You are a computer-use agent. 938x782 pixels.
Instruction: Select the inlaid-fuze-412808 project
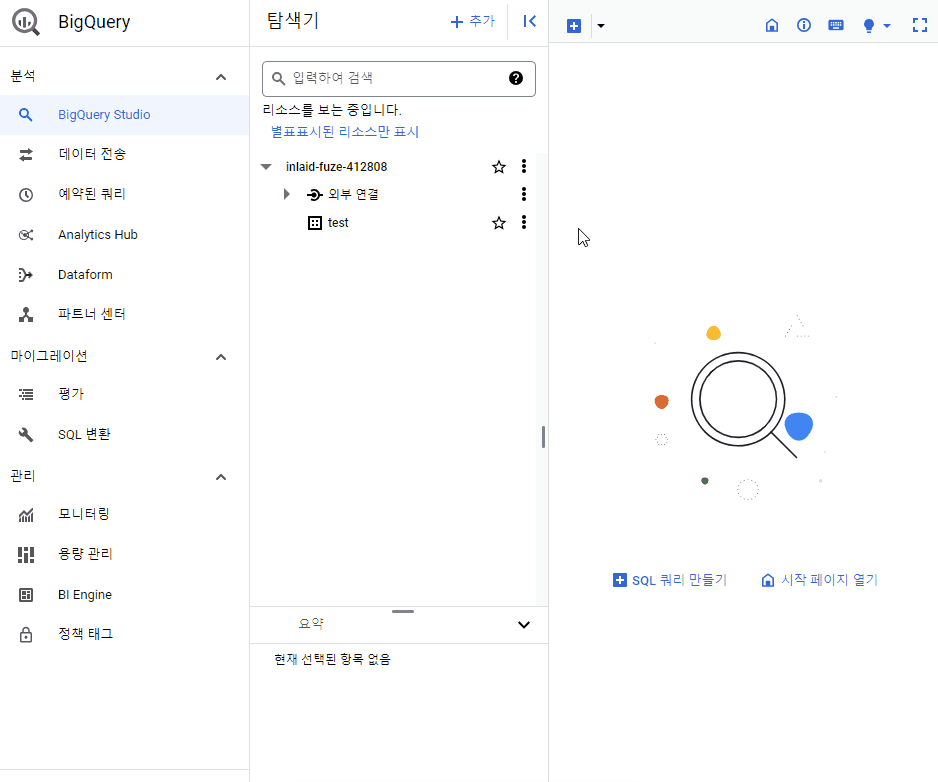pyautogui.click(x=336, y=166)
